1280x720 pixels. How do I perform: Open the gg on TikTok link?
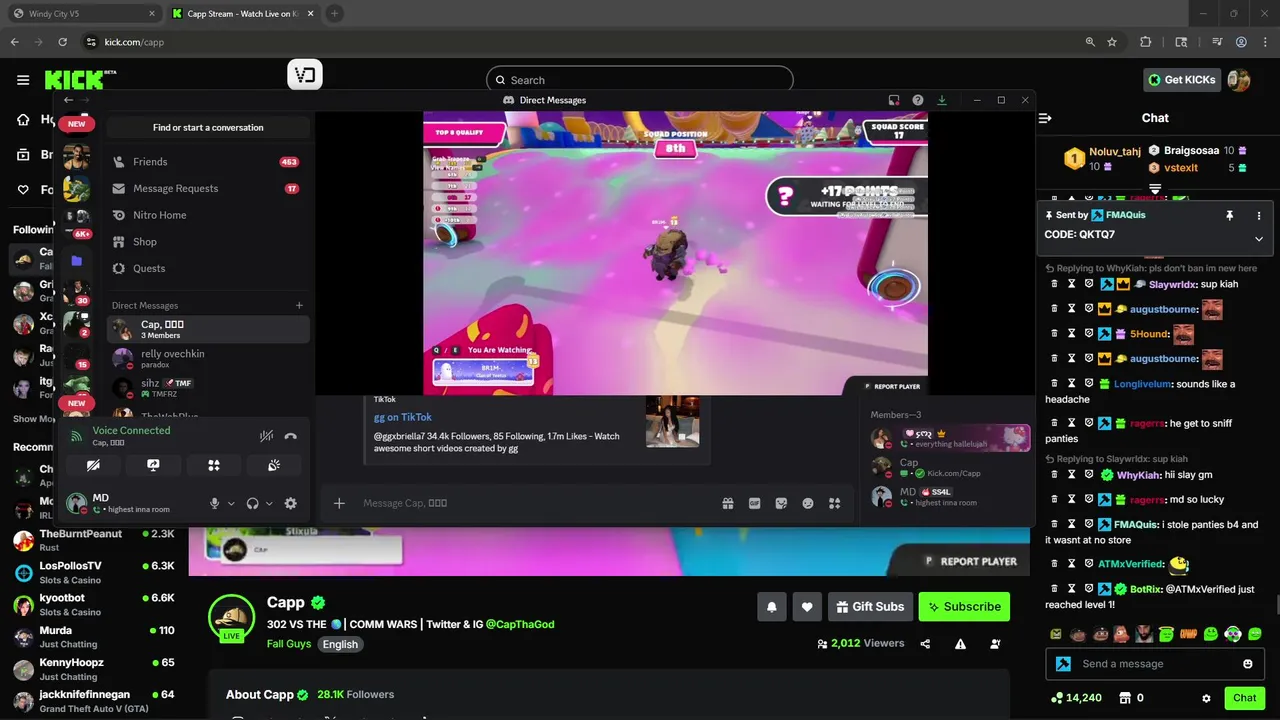click(x=403, y=417)
